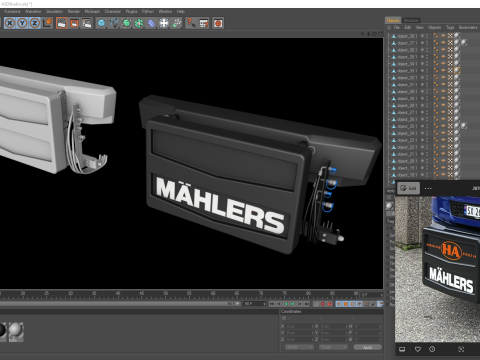Open Render Settings toolbar icon
Image resolution: width=480 pixels, height=360 pixels.
[x=87, y=23]
